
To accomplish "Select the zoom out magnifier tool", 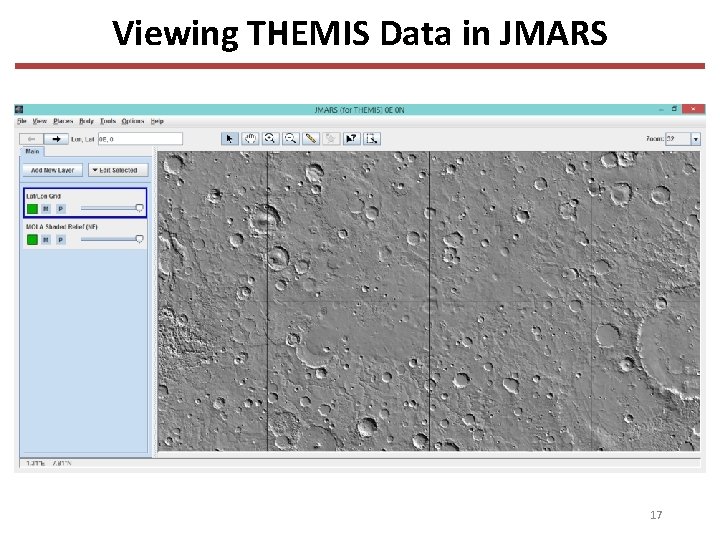I will 290,139.
